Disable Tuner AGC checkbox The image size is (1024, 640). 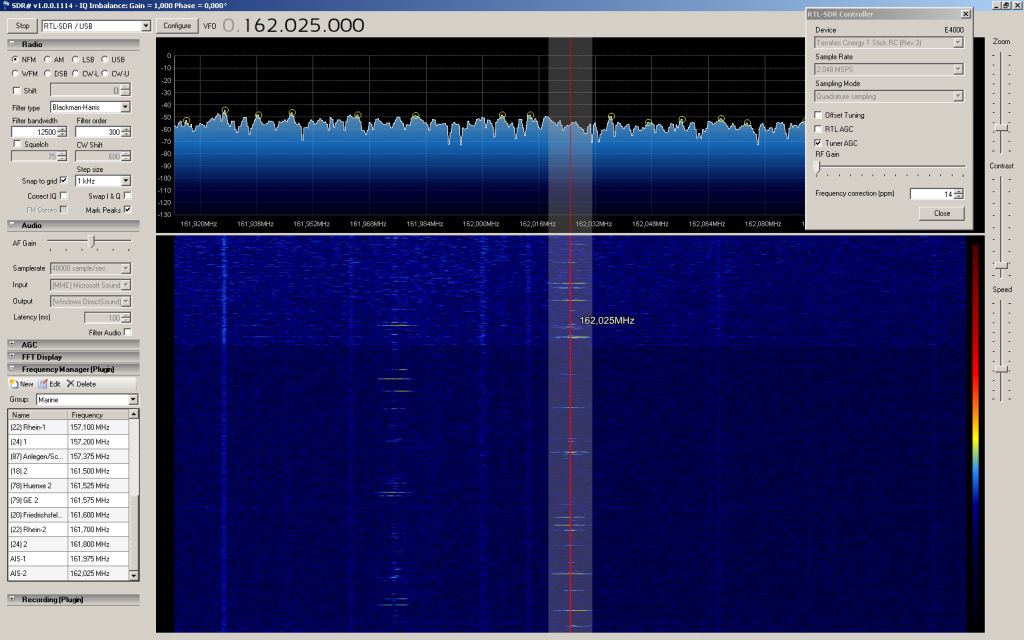coord(818,143)
